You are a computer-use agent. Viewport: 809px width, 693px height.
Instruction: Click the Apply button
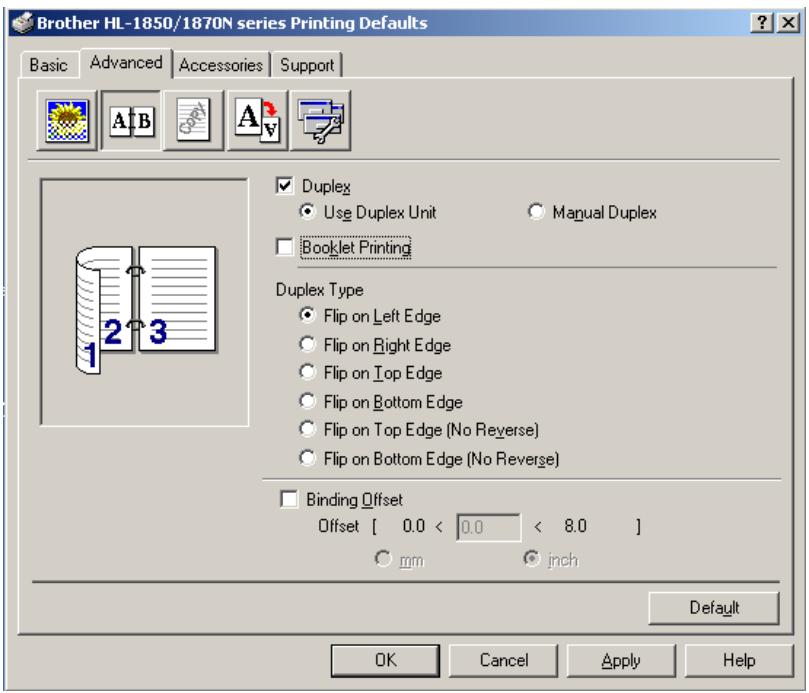[621, 660]
